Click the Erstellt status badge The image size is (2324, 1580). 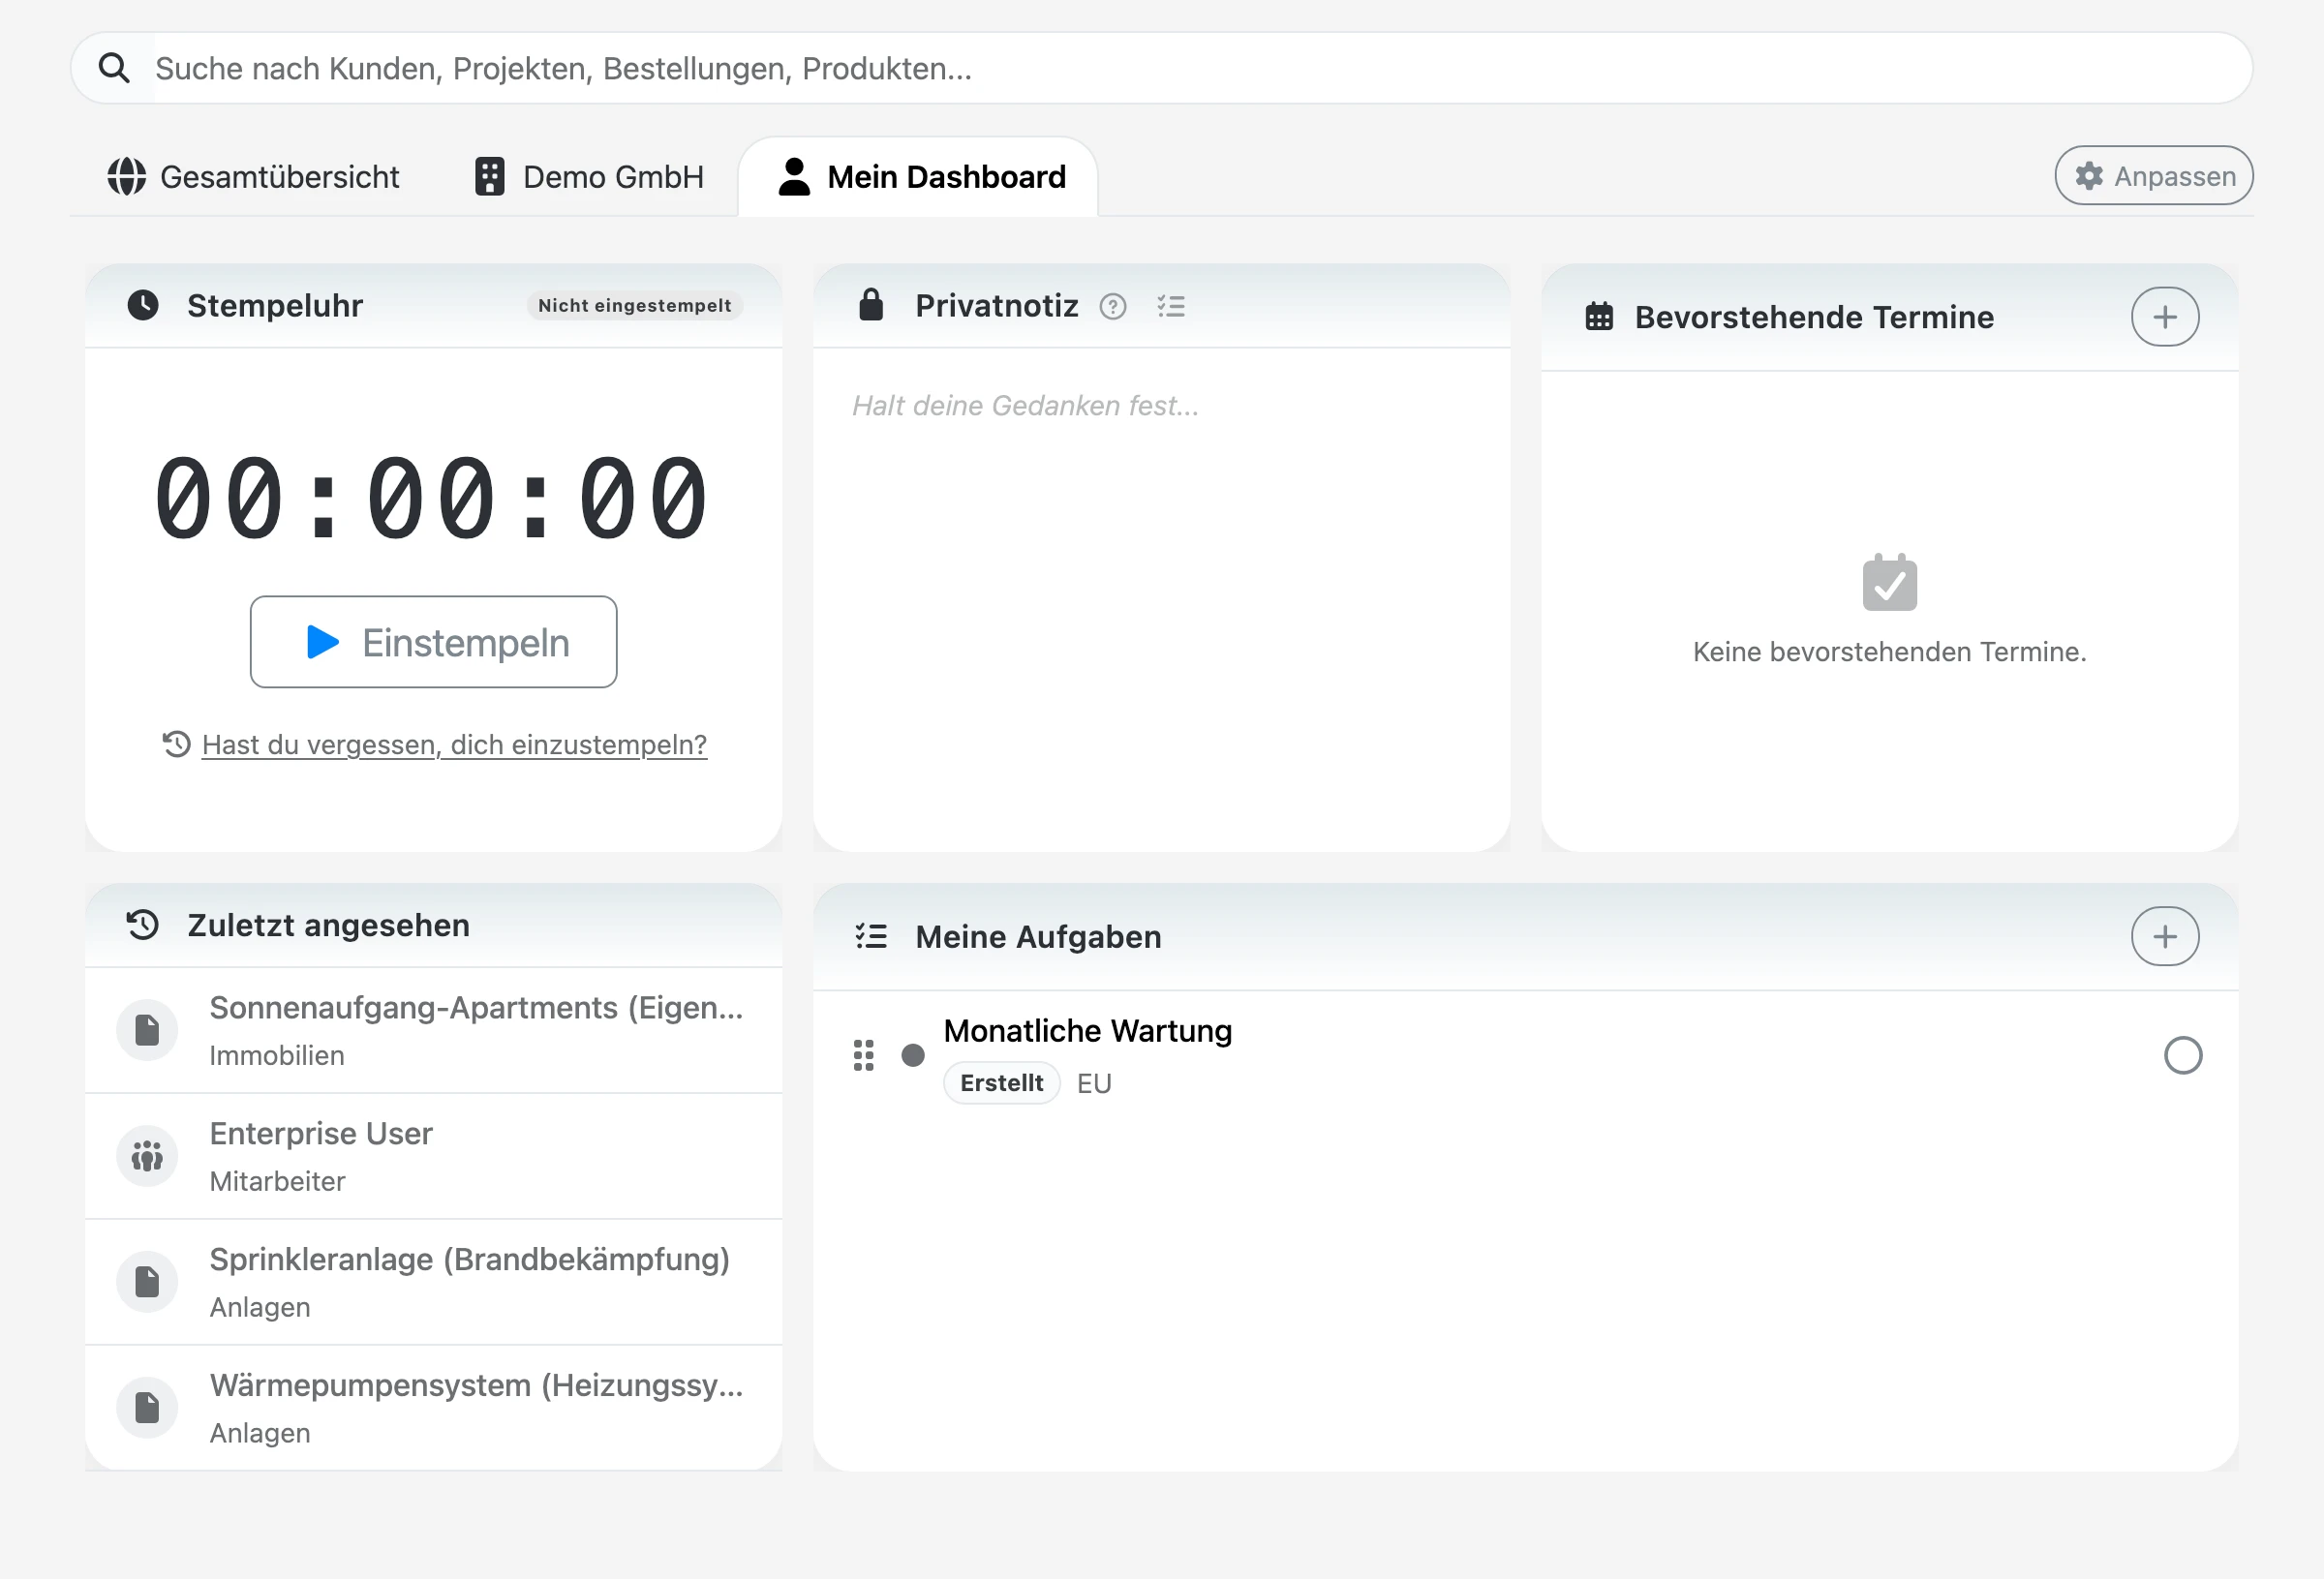pos(1001,1082)
